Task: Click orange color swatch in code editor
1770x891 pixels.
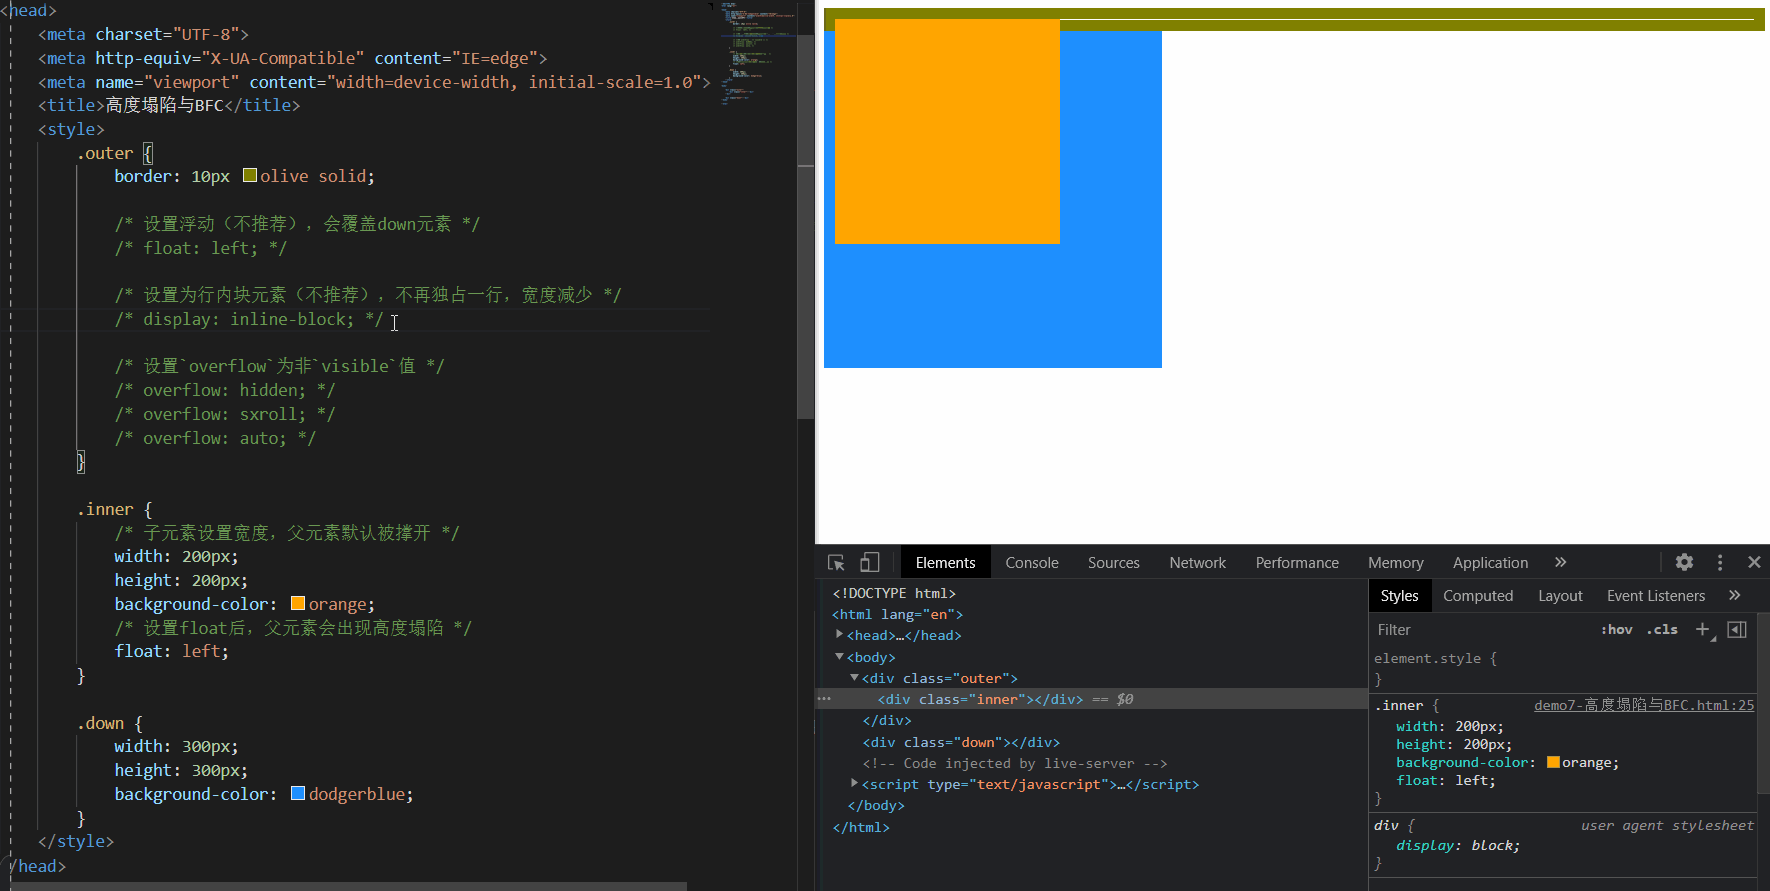Action: (x=297, y=603)
